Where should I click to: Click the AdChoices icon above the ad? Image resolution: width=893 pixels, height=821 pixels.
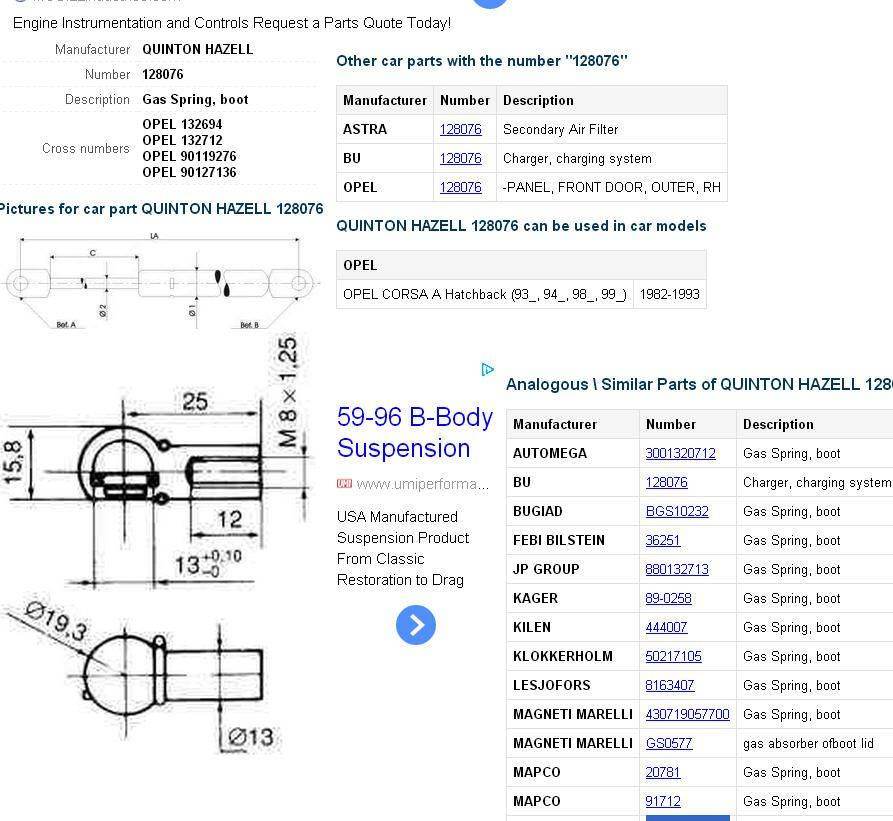(487, 370)
